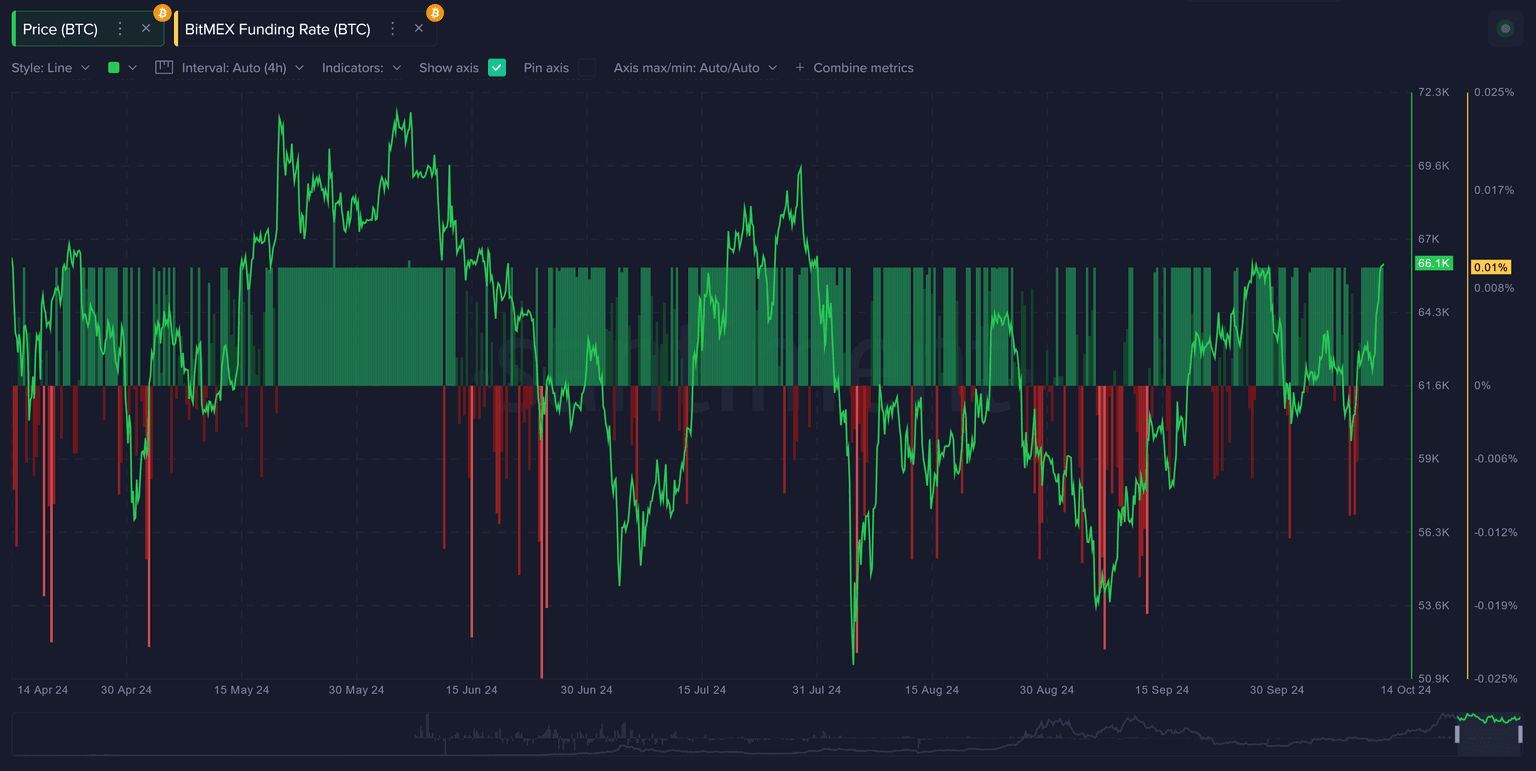Click the green circular status button top-right

coord(1505,29)
